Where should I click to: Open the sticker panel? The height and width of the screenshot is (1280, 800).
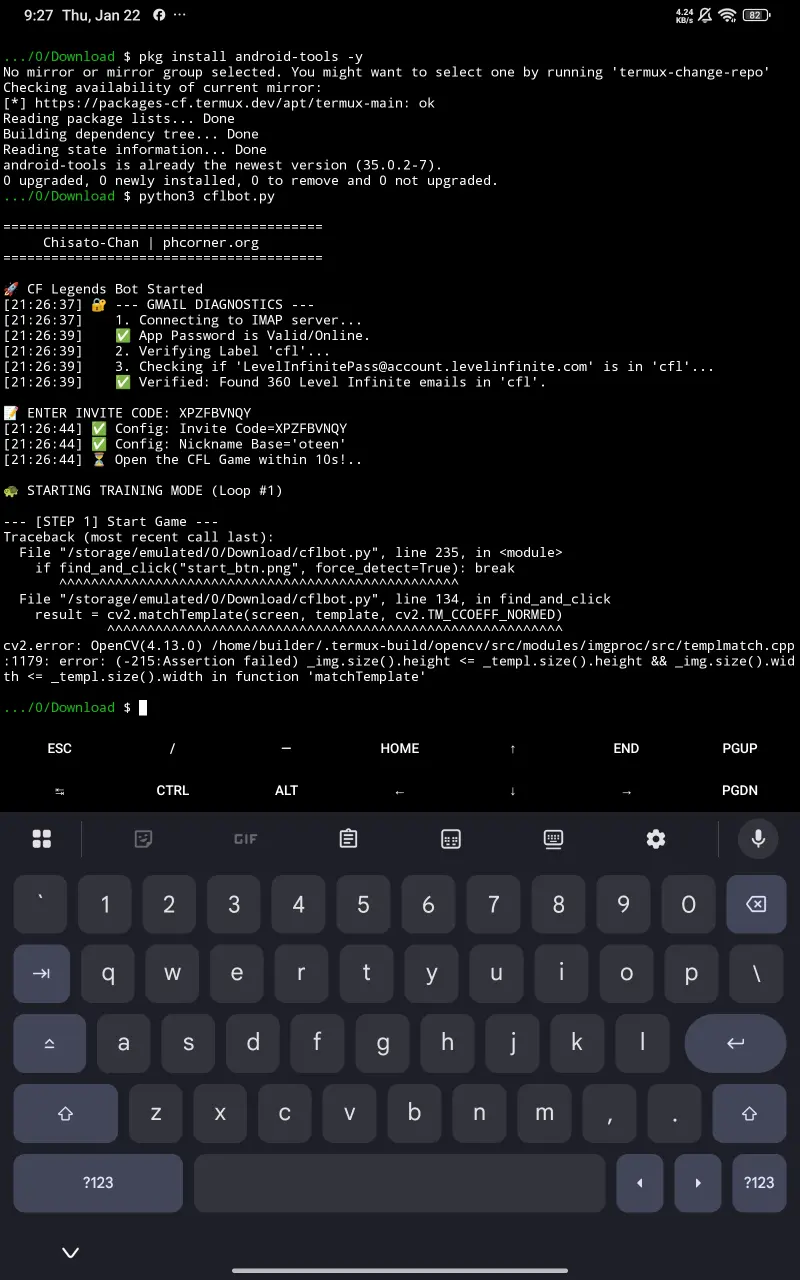(x=144, y=839)
